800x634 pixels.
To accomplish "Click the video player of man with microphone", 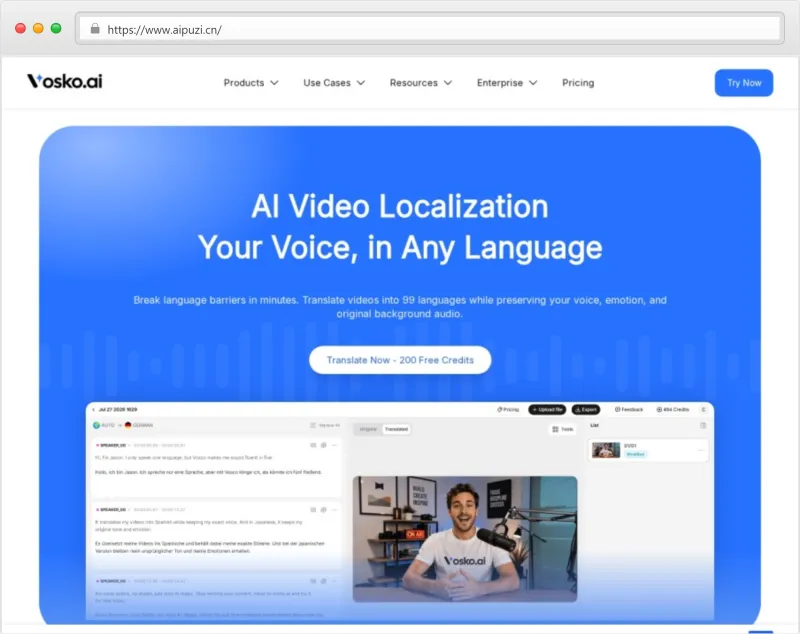I will pos(465,539).
